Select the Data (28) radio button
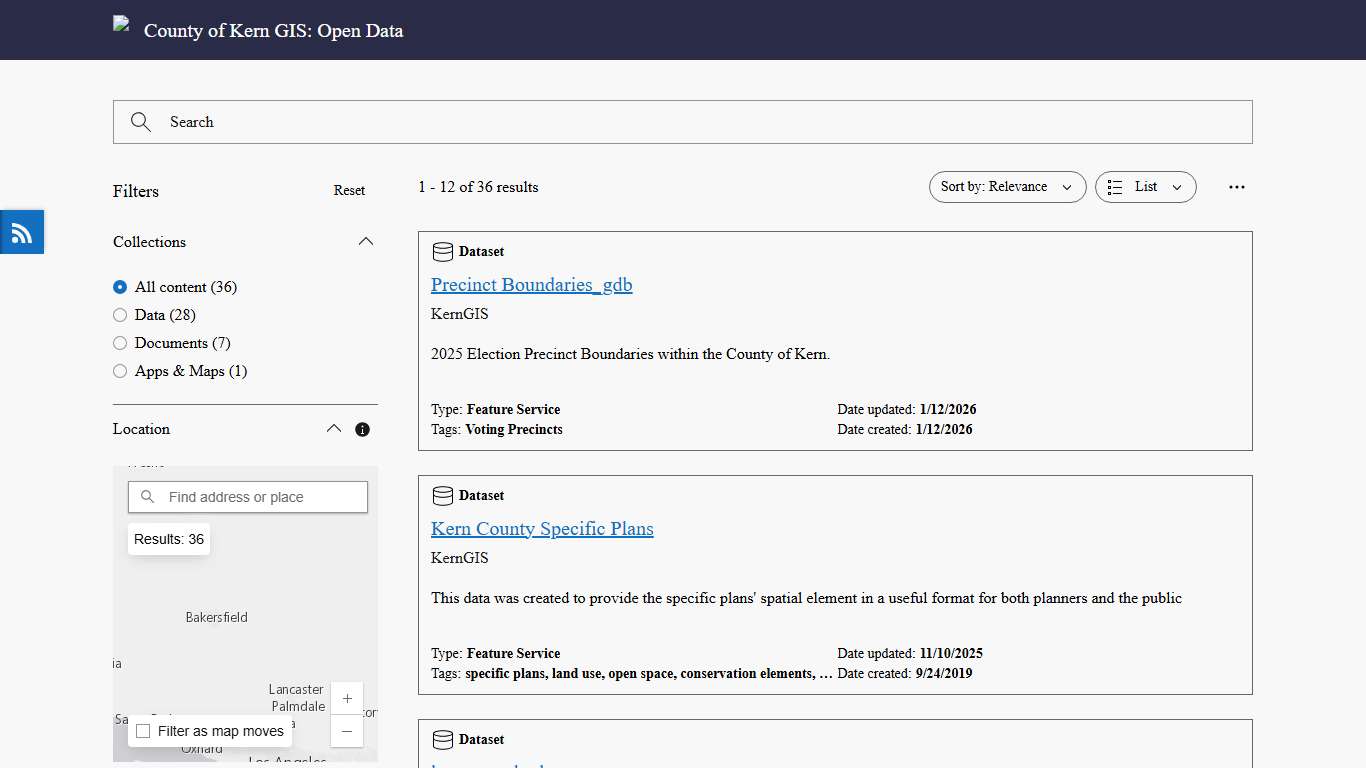The height and width of the screenshot is (768, 1366). 120,315
